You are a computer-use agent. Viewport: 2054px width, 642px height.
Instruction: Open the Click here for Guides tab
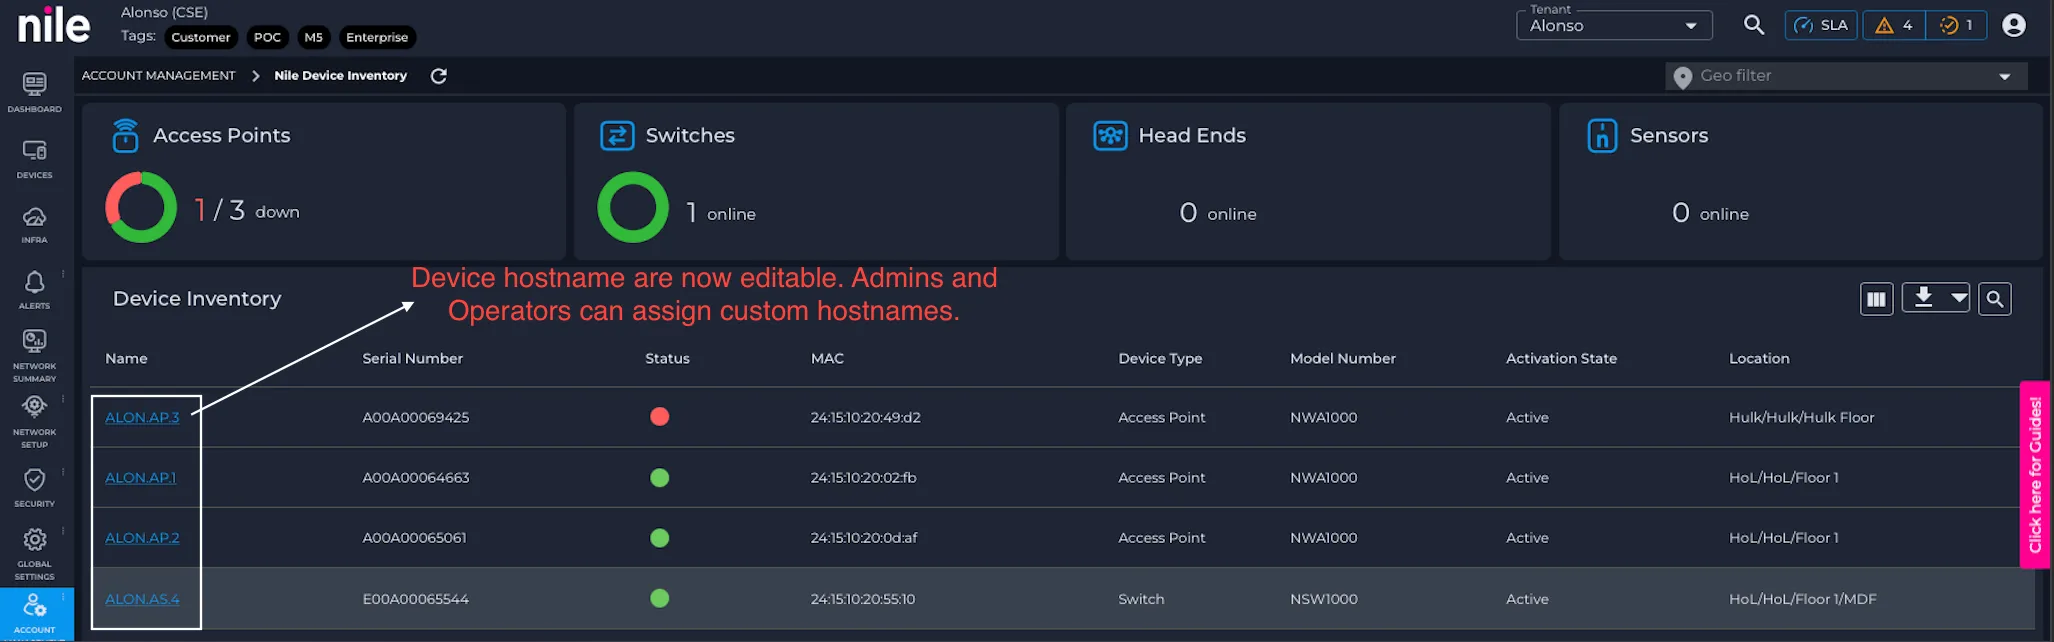(x=2035, y=475)
